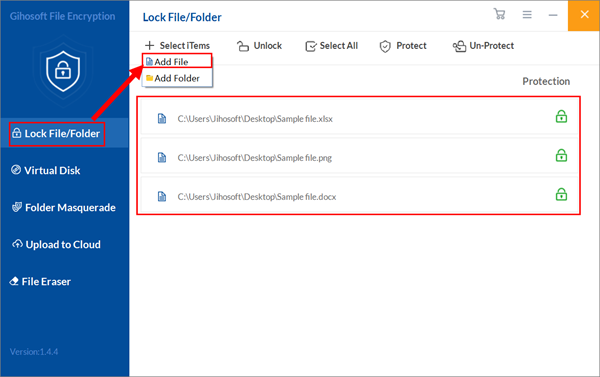This screenshot has width=600, height=377.
Task: Click the Gihosoft File Encryption title
Action: pos(62,16)
